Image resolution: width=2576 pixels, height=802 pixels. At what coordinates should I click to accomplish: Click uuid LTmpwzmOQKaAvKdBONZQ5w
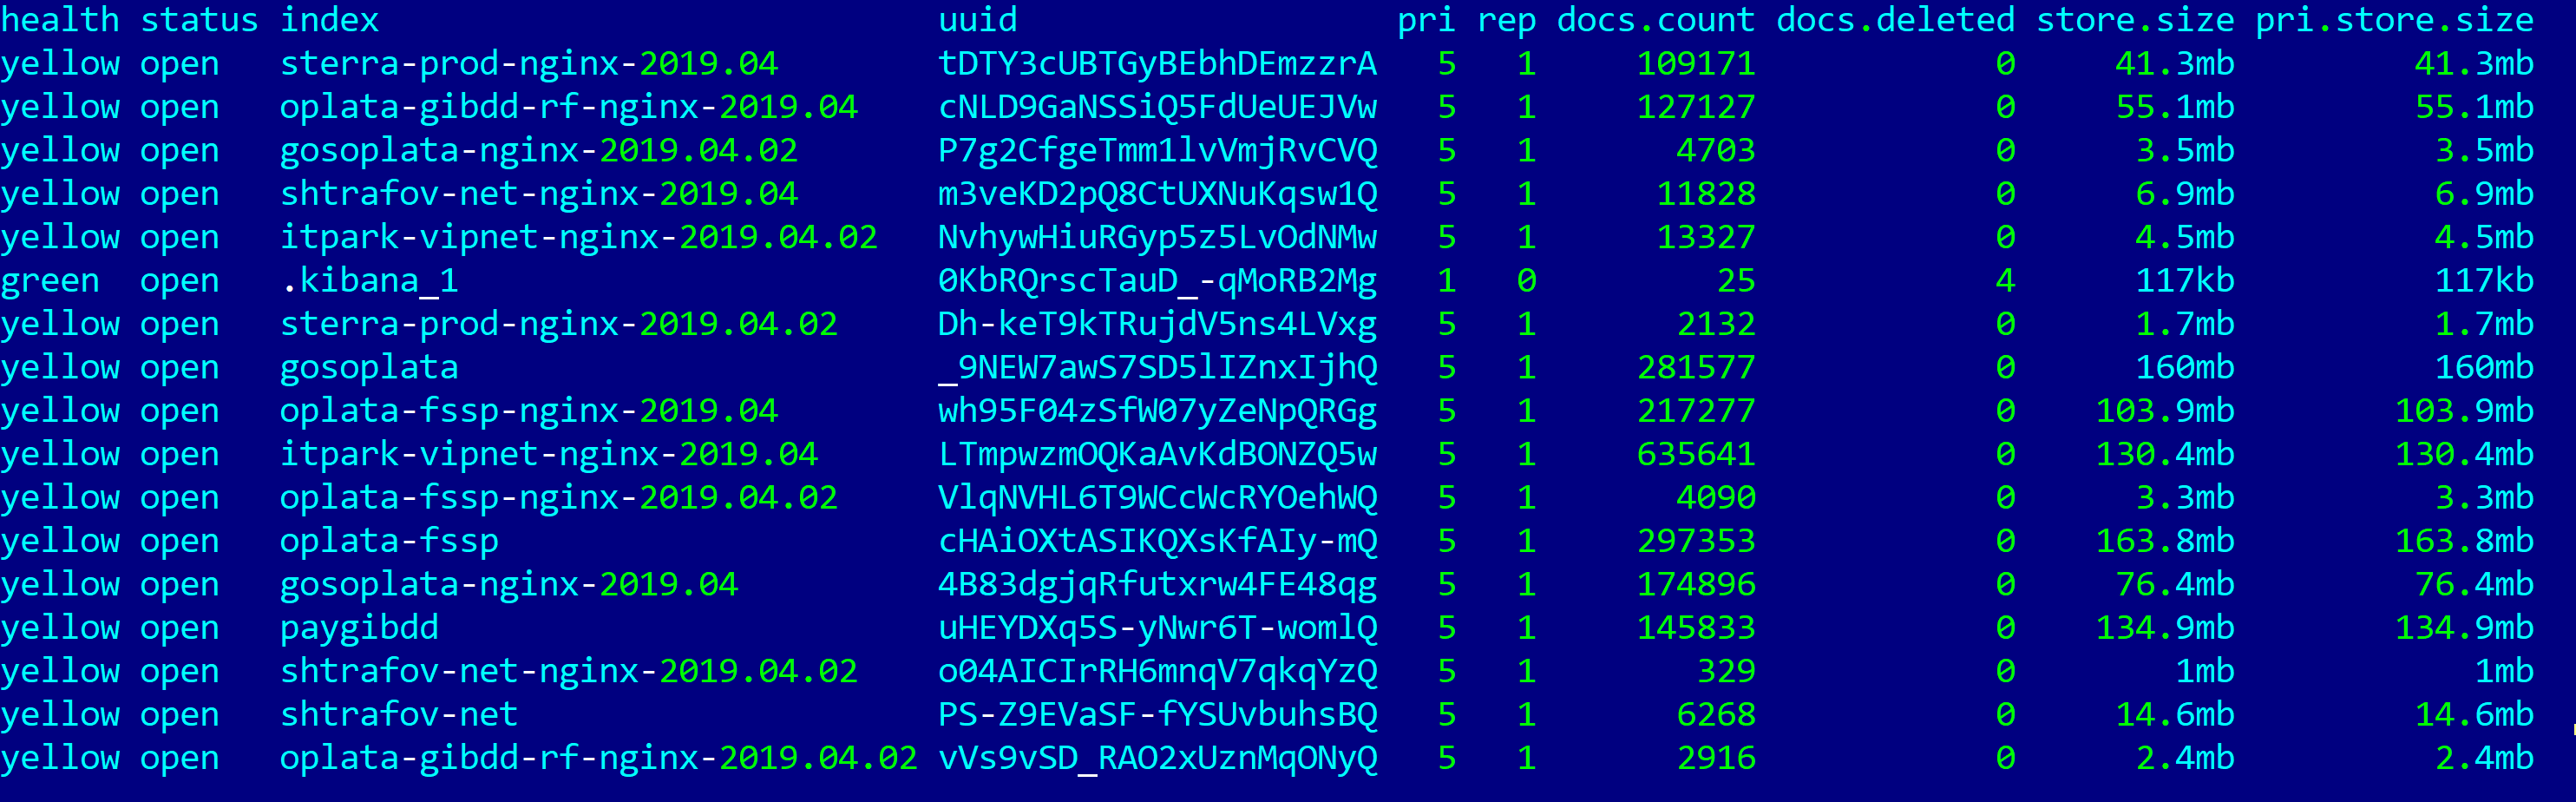1158,455
